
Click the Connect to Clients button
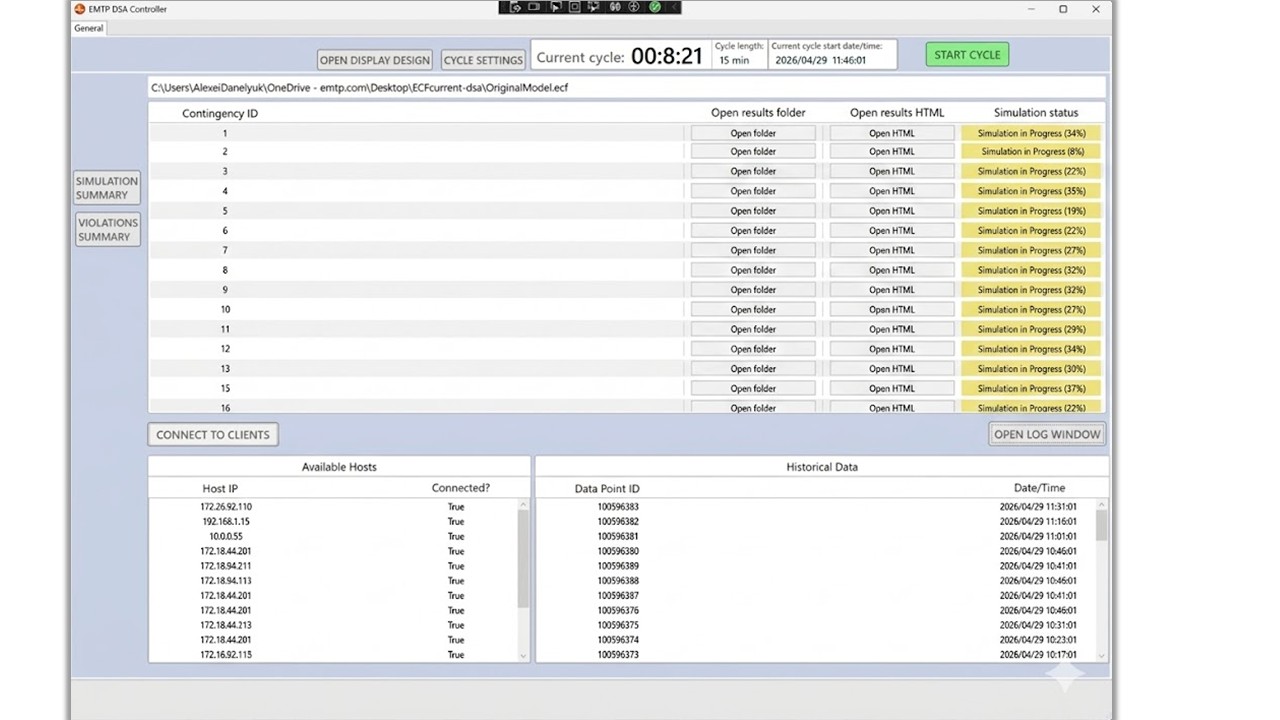[x=213, y=435]
